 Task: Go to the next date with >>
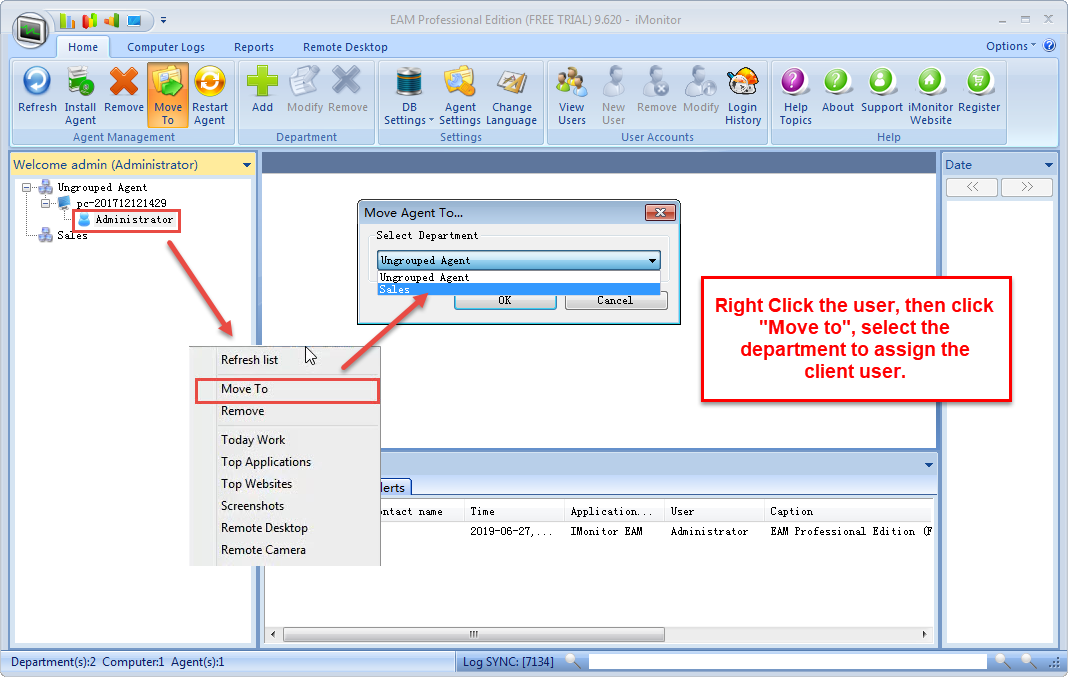pyautogui.click(x=1026, y=187)
